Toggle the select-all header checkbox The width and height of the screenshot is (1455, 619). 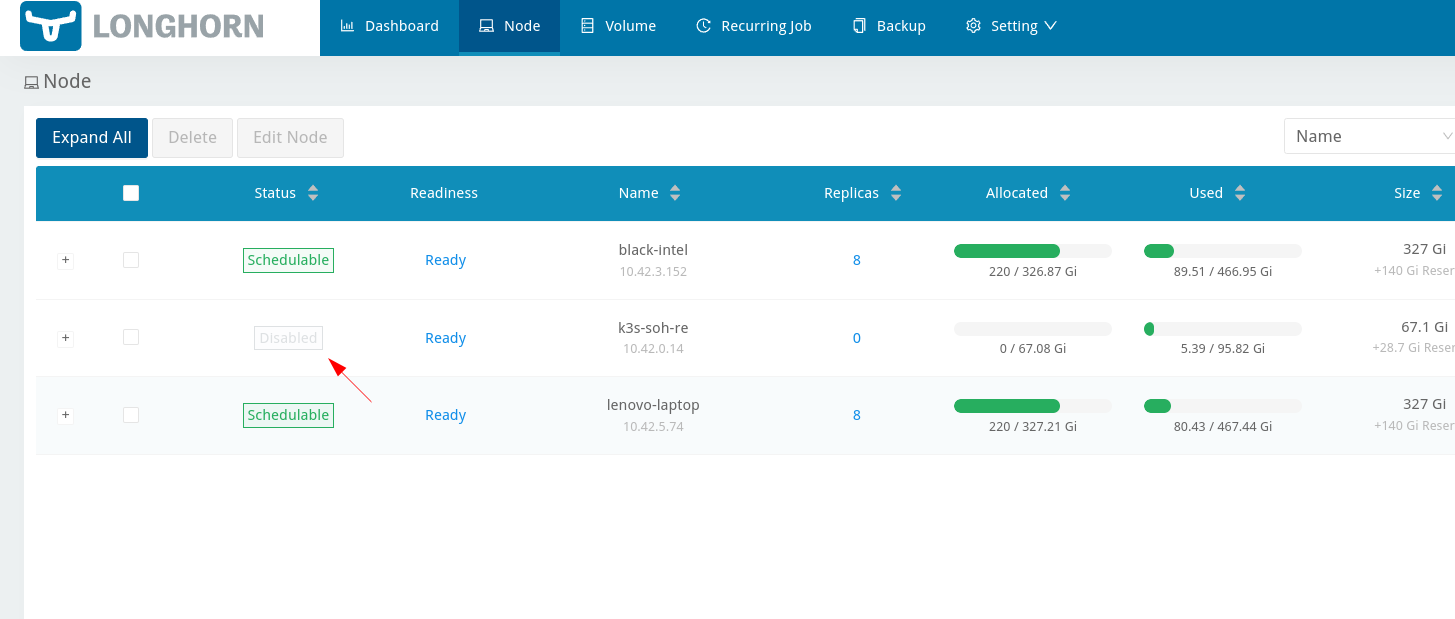click(131, 193)
